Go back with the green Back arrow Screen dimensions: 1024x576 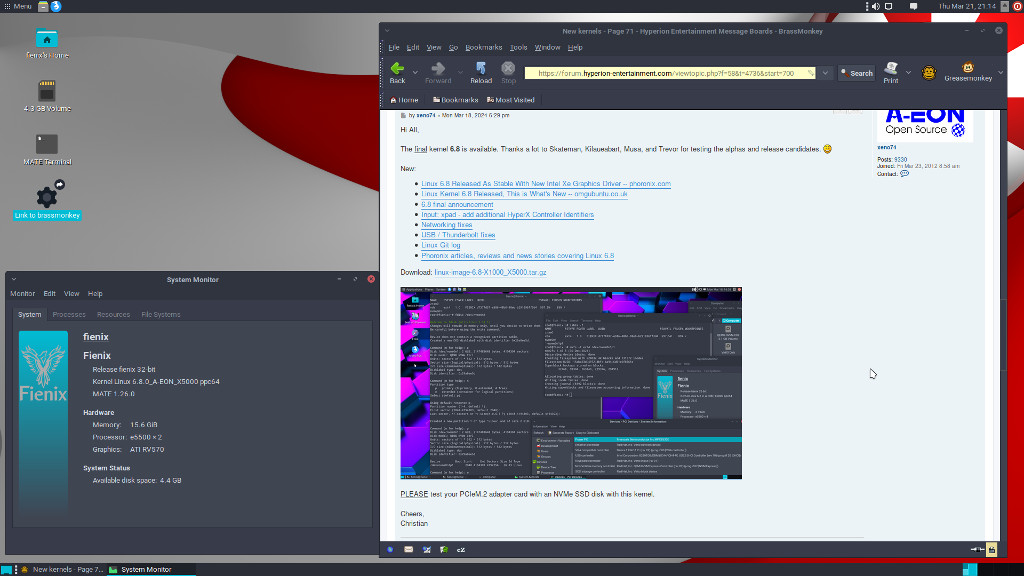pos(397,69)
